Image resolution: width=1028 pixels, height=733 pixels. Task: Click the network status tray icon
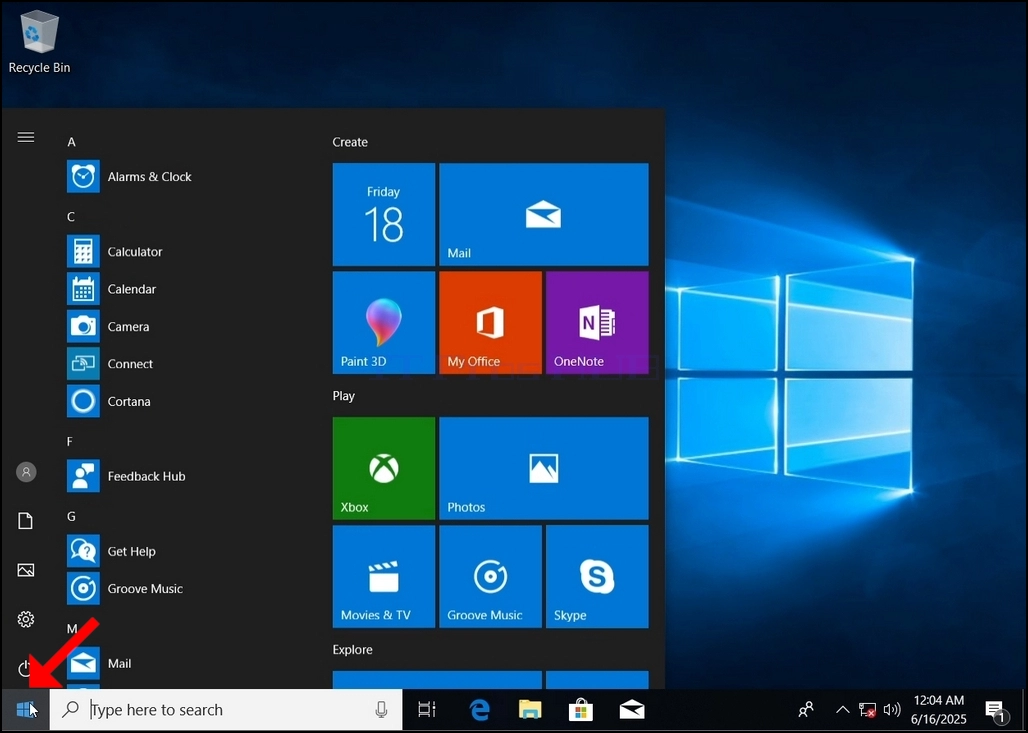[867, 710]
